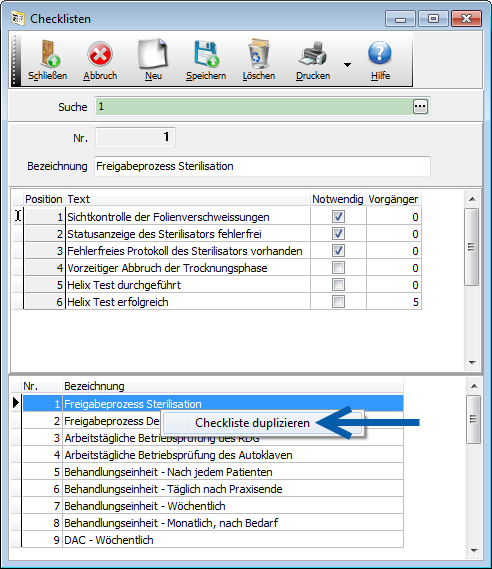The width and height of the screenshot is (492, 569).
Task: Check Notwendig for Helix Test erfolgreich
Action: (x=338, y=302)
